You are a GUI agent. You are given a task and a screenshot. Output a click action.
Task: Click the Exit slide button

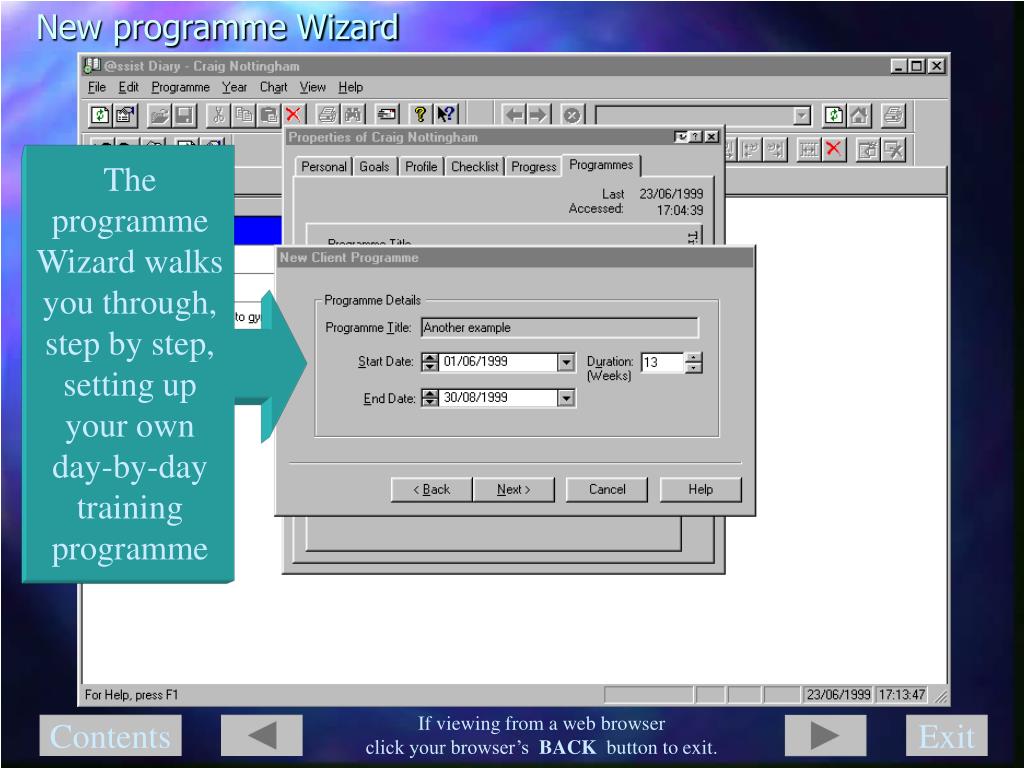click(x=946, y=735)
